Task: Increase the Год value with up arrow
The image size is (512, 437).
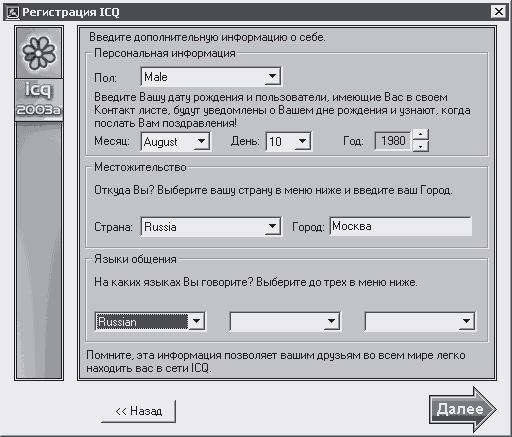Action: 420,135
